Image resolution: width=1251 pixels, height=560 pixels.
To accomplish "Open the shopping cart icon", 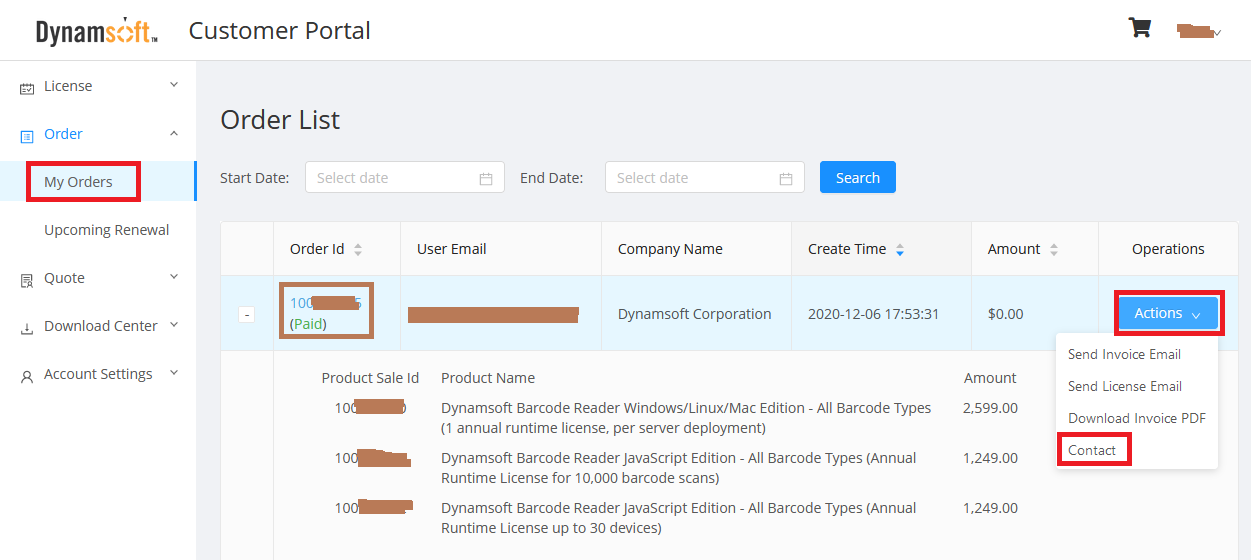I will click(1139, 28).
